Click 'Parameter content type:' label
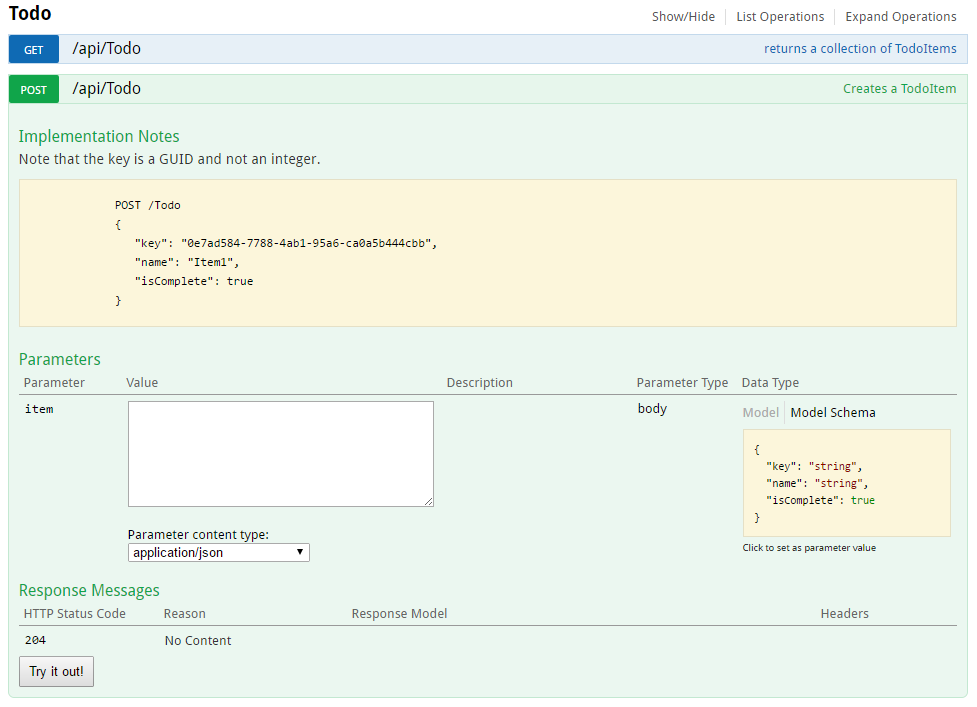977x707 pixels. 198,534
